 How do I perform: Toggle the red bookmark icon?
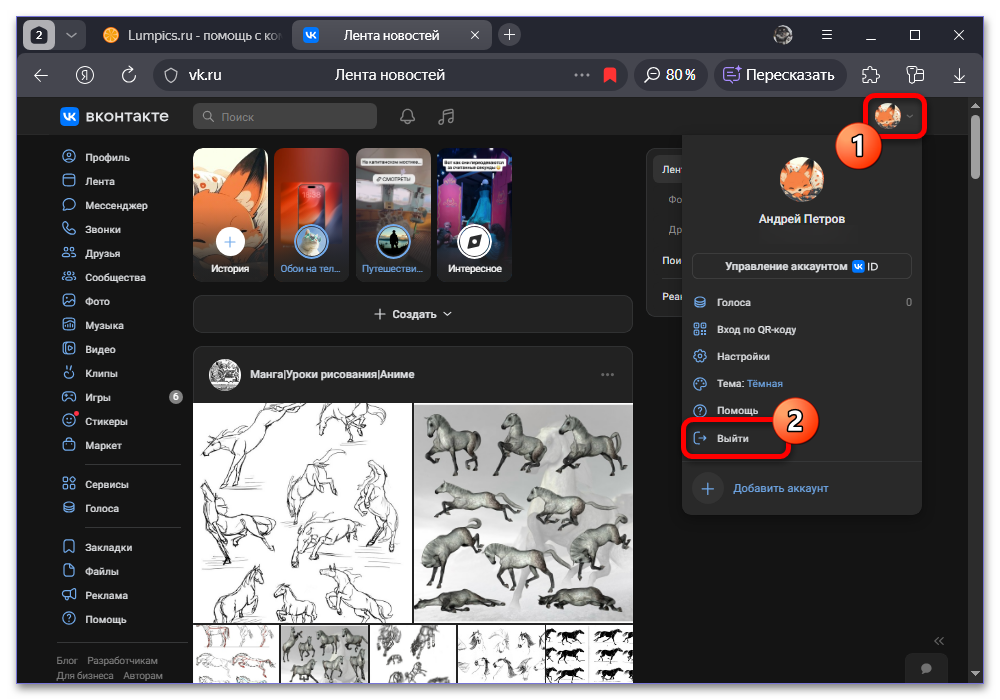pyautogui.click(x=610, y=75)
